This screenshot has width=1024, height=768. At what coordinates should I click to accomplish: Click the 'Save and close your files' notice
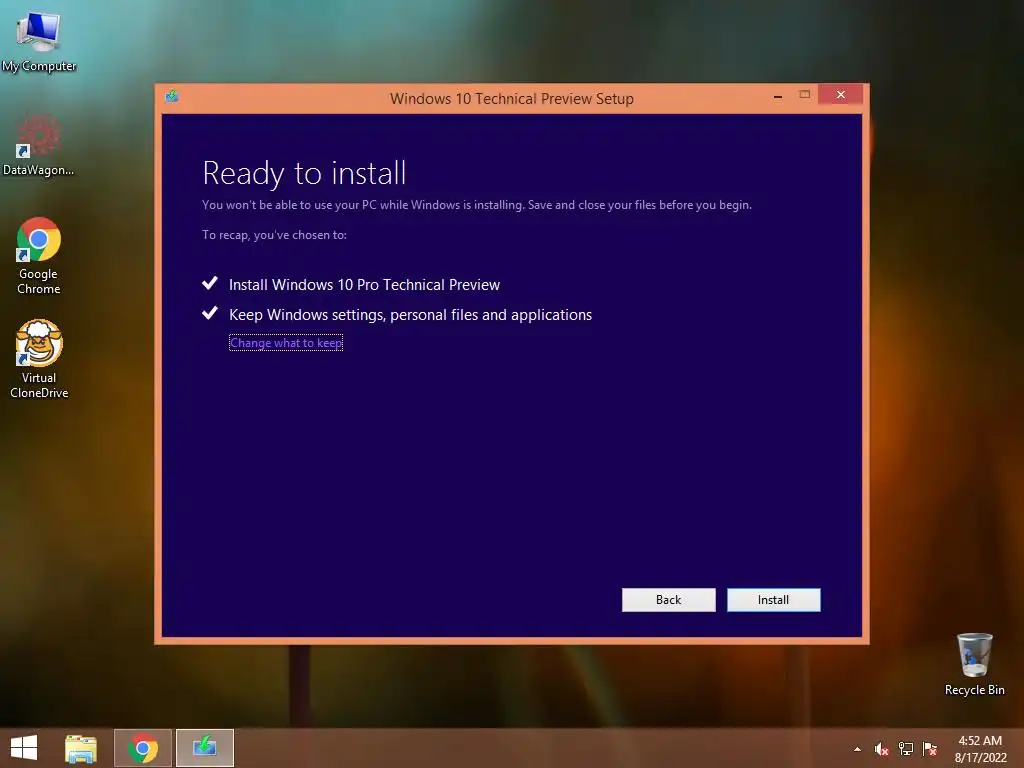[x=639, y=205]
